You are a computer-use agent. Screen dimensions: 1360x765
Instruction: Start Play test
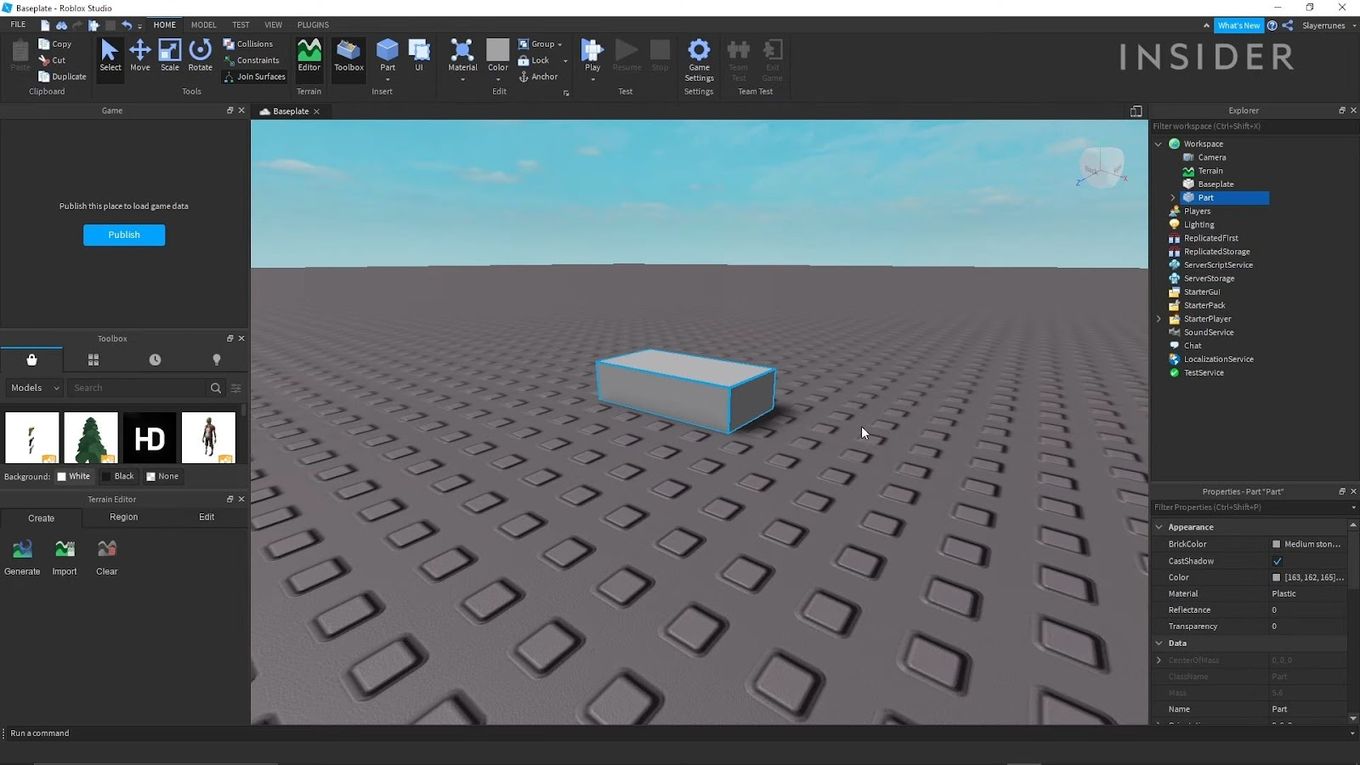click(x=592, y=55)
